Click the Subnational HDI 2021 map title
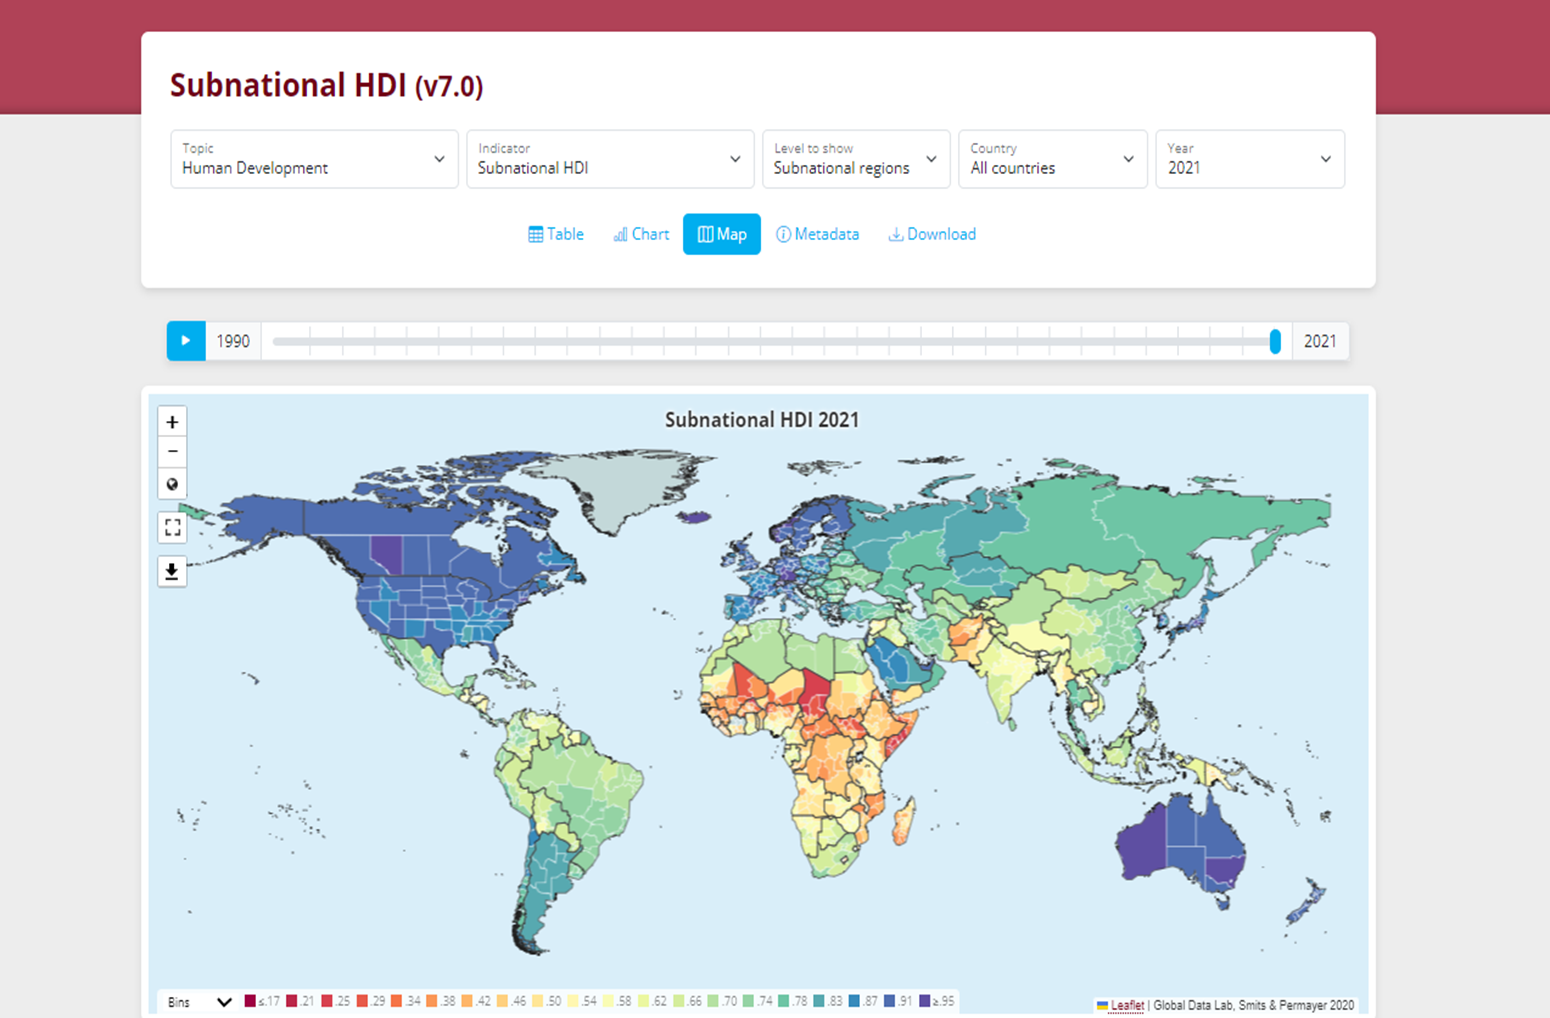The height and width of the screenshot is (1018, 1550). click(x=762, y=420)
